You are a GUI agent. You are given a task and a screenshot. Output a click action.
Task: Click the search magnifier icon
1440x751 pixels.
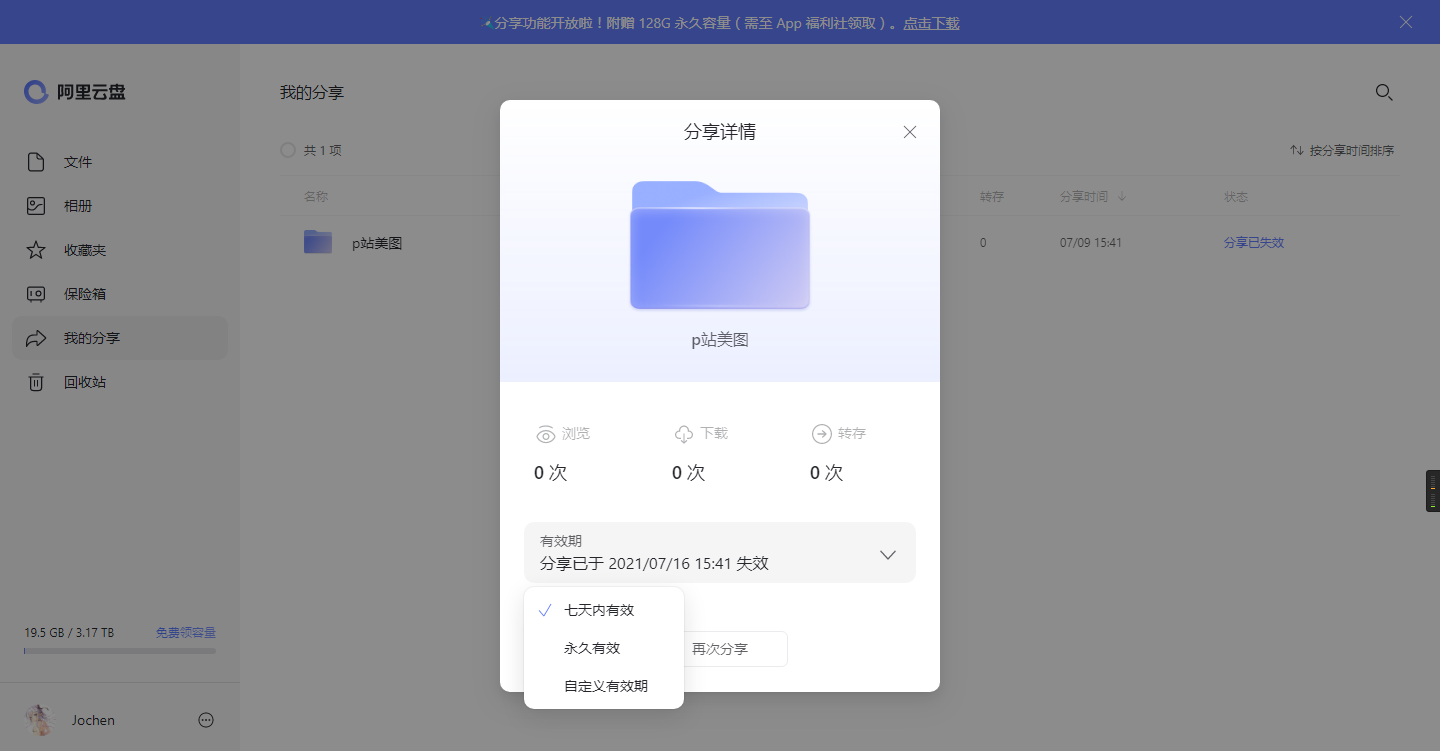1384,92
